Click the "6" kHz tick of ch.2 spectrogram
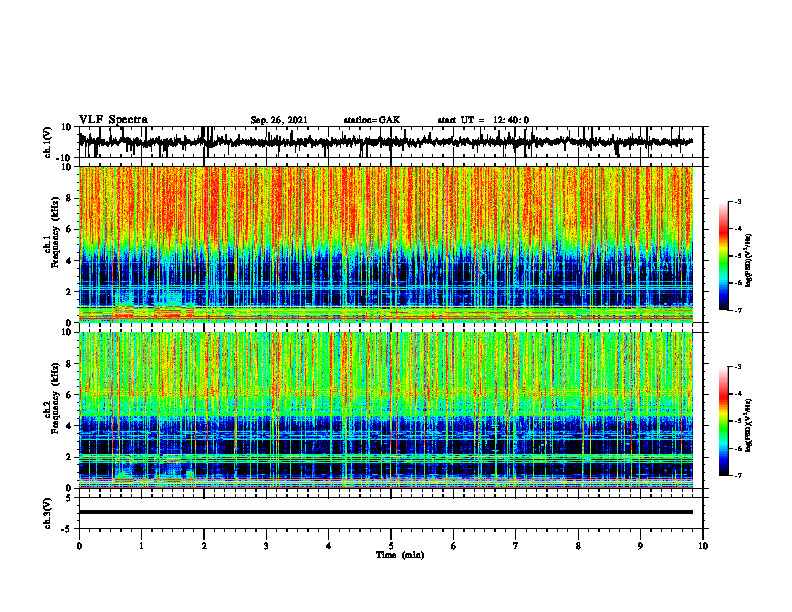This screenshot has height=612, width=792. point(69,395)
